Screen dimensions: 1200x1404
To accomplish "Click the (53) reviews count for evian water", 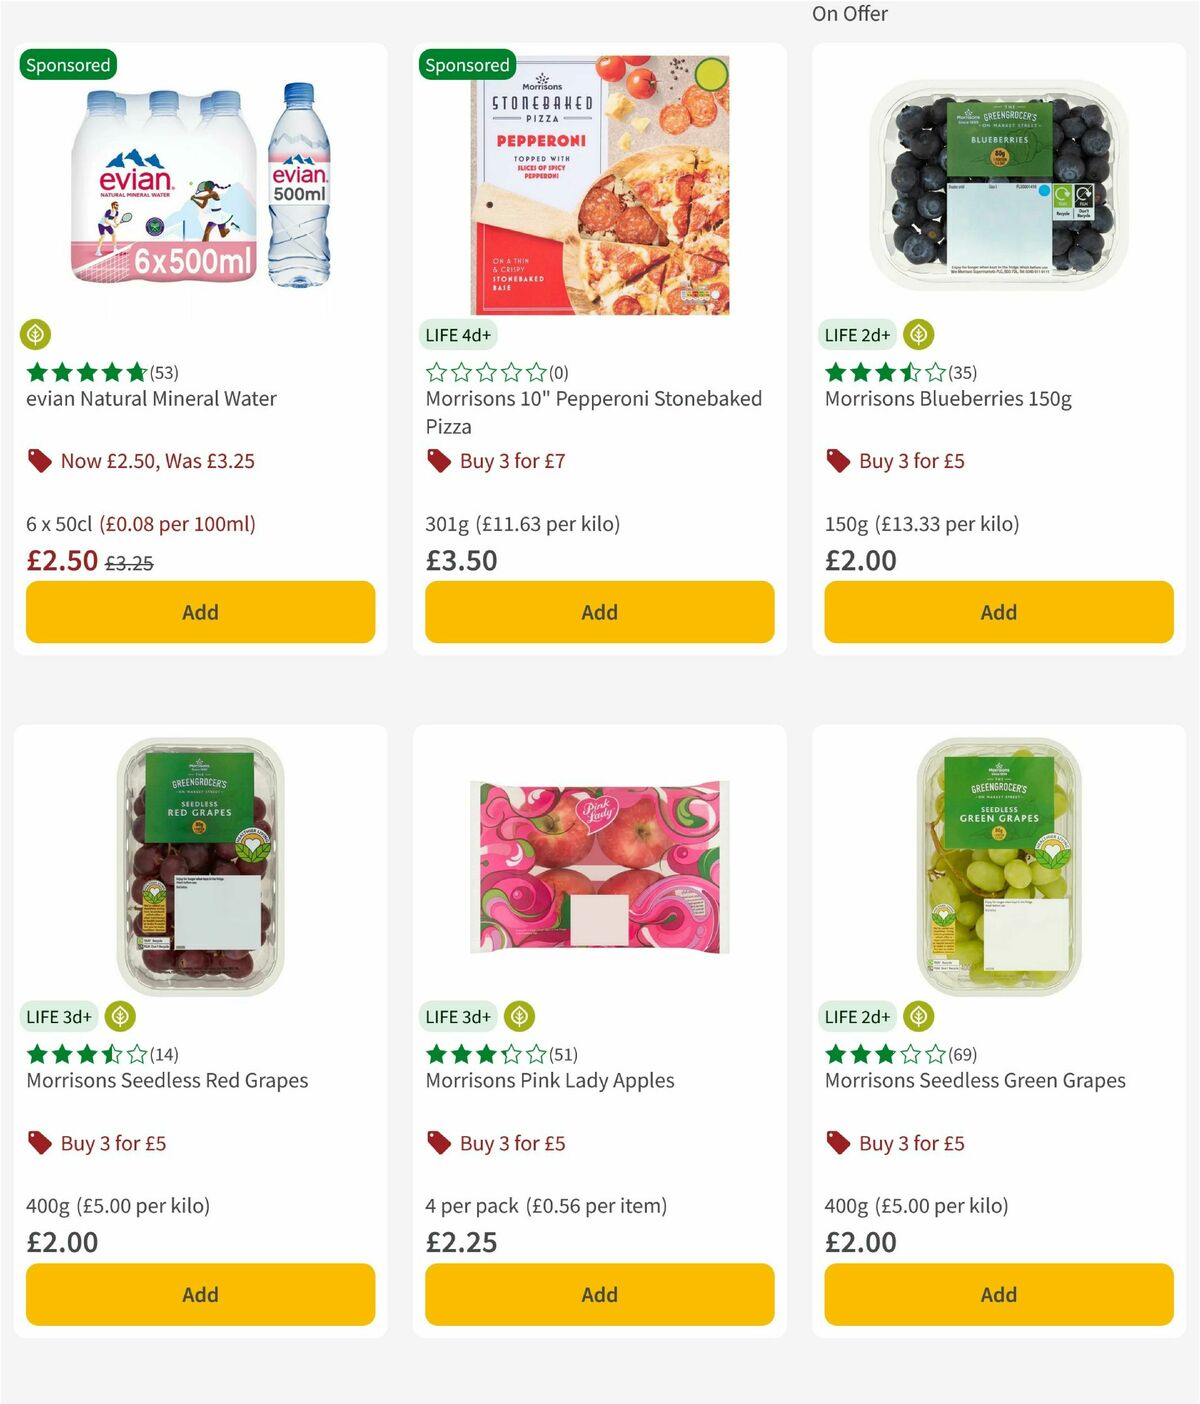I will pyautogui.click(x=163, y=371).
